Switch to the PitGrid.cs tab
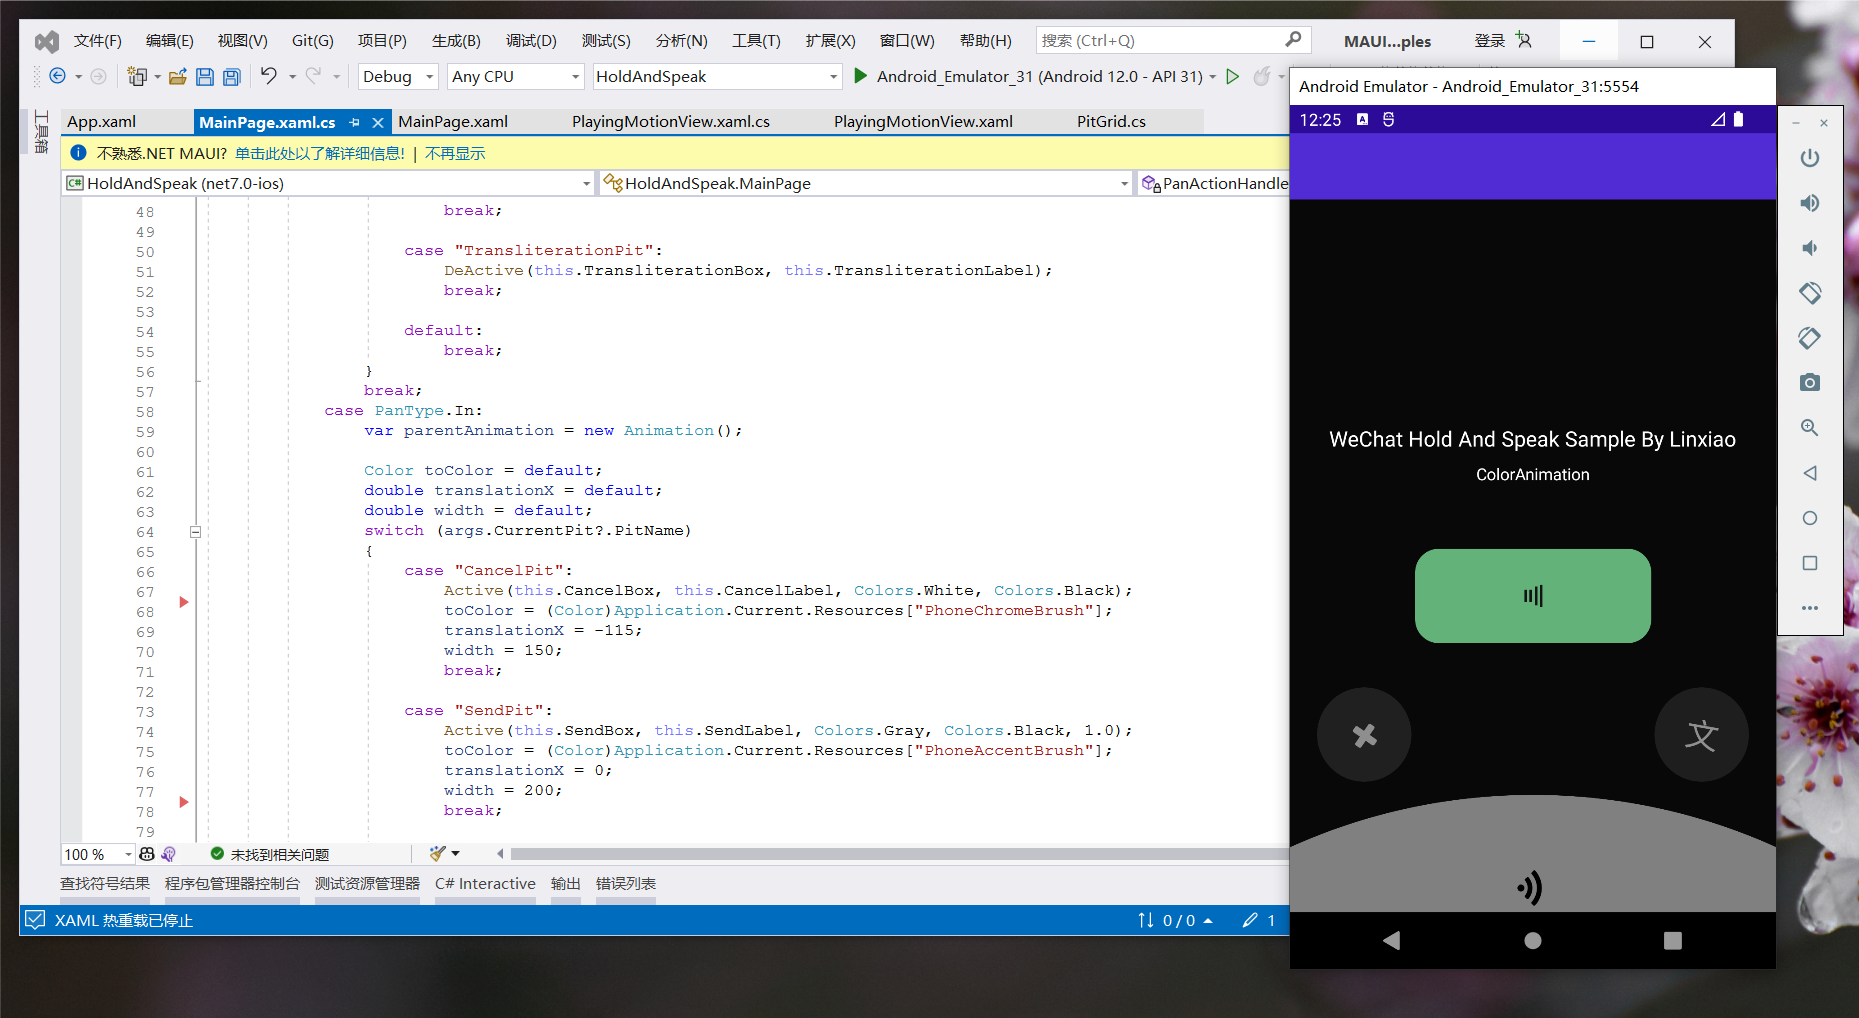 coord(1111,122)
